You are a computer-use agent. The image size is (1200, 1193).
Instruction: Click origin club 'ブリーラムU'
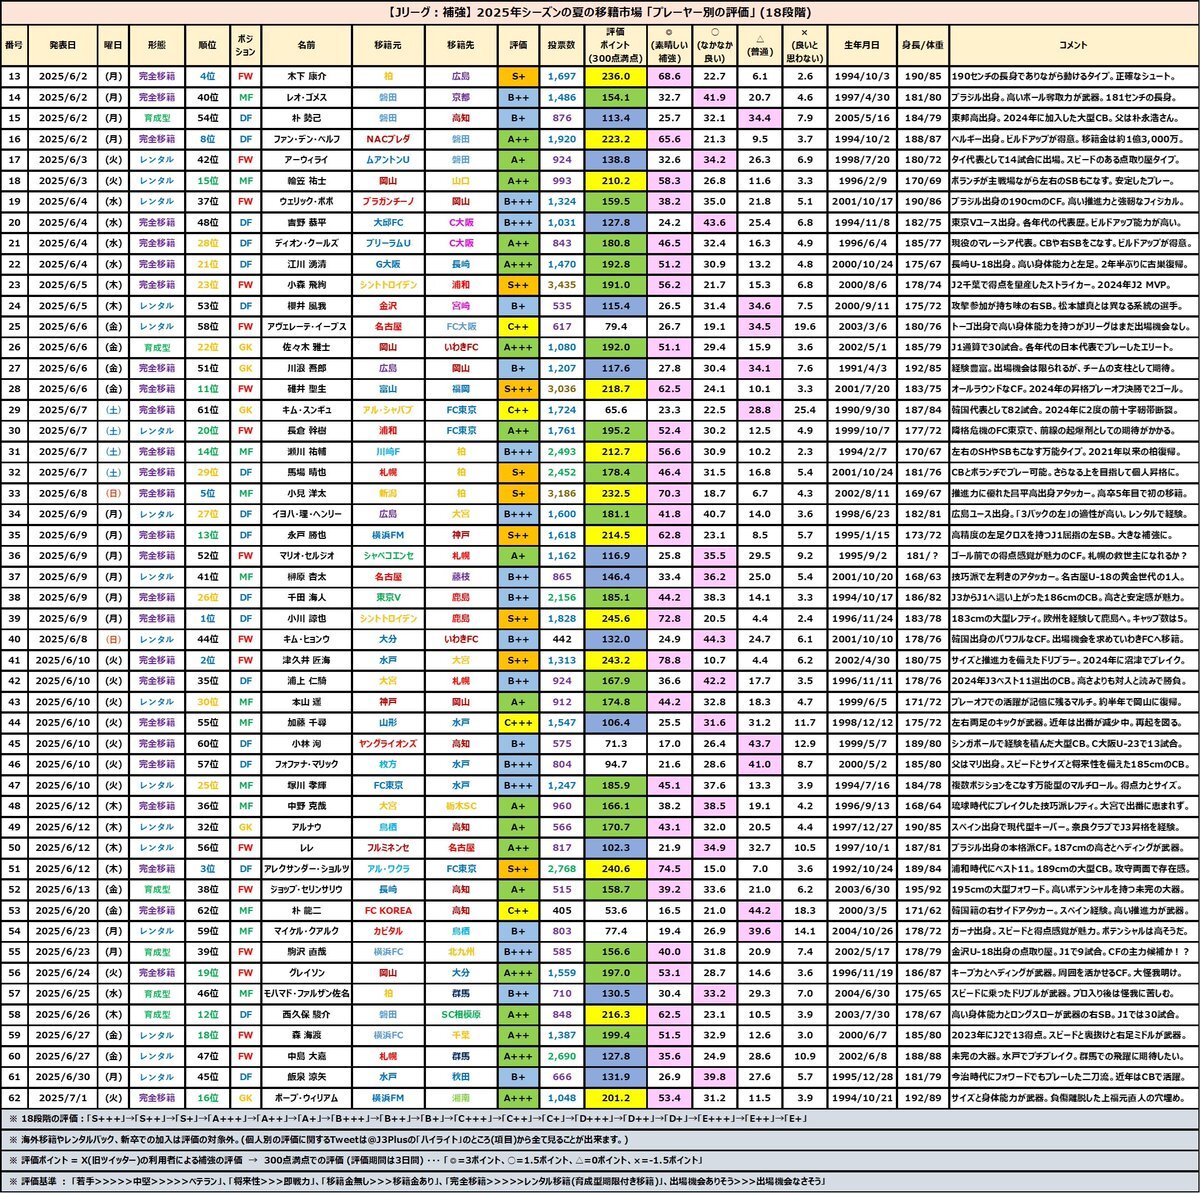coord(388,243)
